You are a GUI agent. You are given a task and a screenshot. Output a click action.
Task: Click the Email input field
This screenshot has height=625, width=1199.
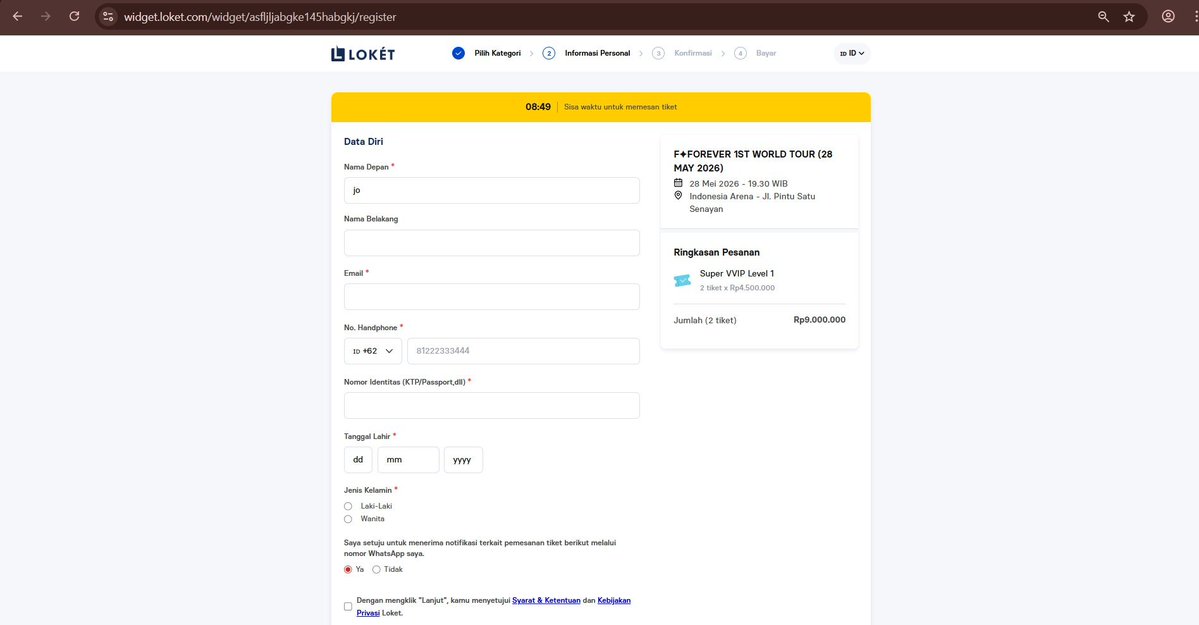pos(492,297)
